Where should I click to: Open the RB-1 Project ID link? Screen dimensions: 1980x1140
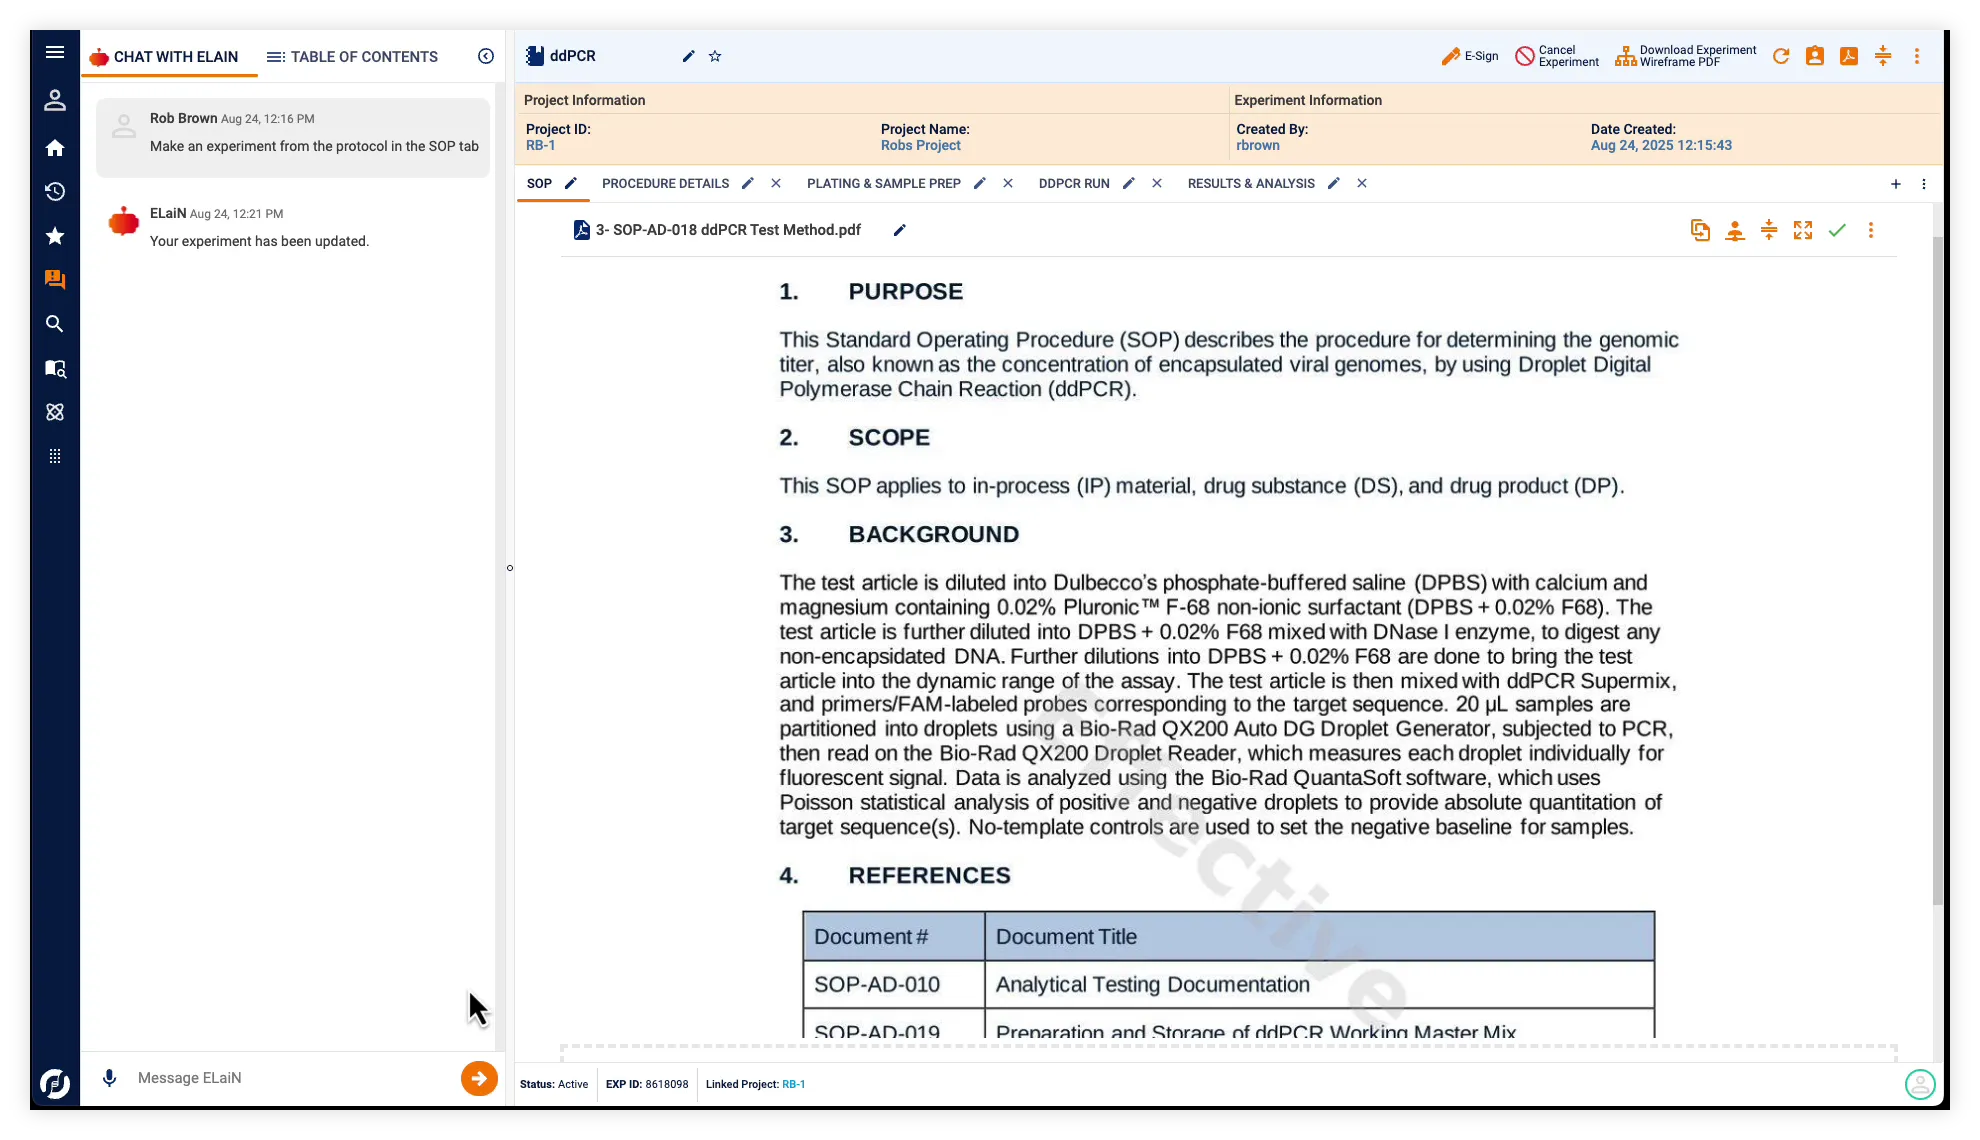541,145
